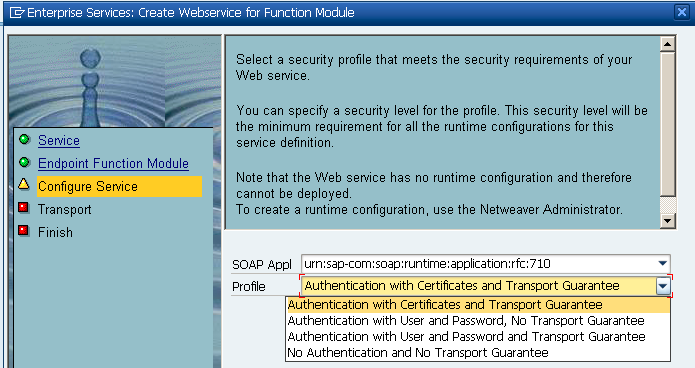Open the Service wizard step link
The height and width of the screenshot is (368, 695).
pyautogui.click(x=59, y=141)
